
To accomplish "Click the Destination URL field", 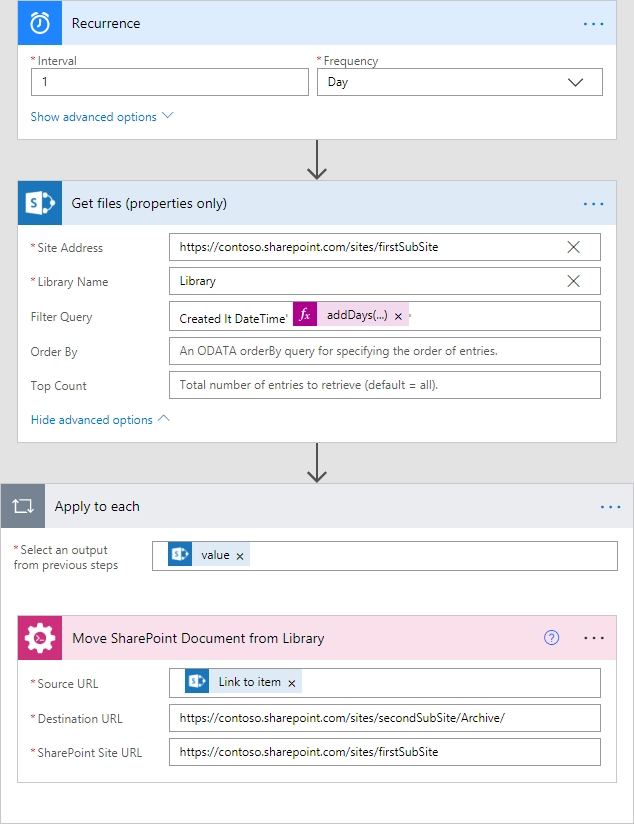I will pos(385,718).
